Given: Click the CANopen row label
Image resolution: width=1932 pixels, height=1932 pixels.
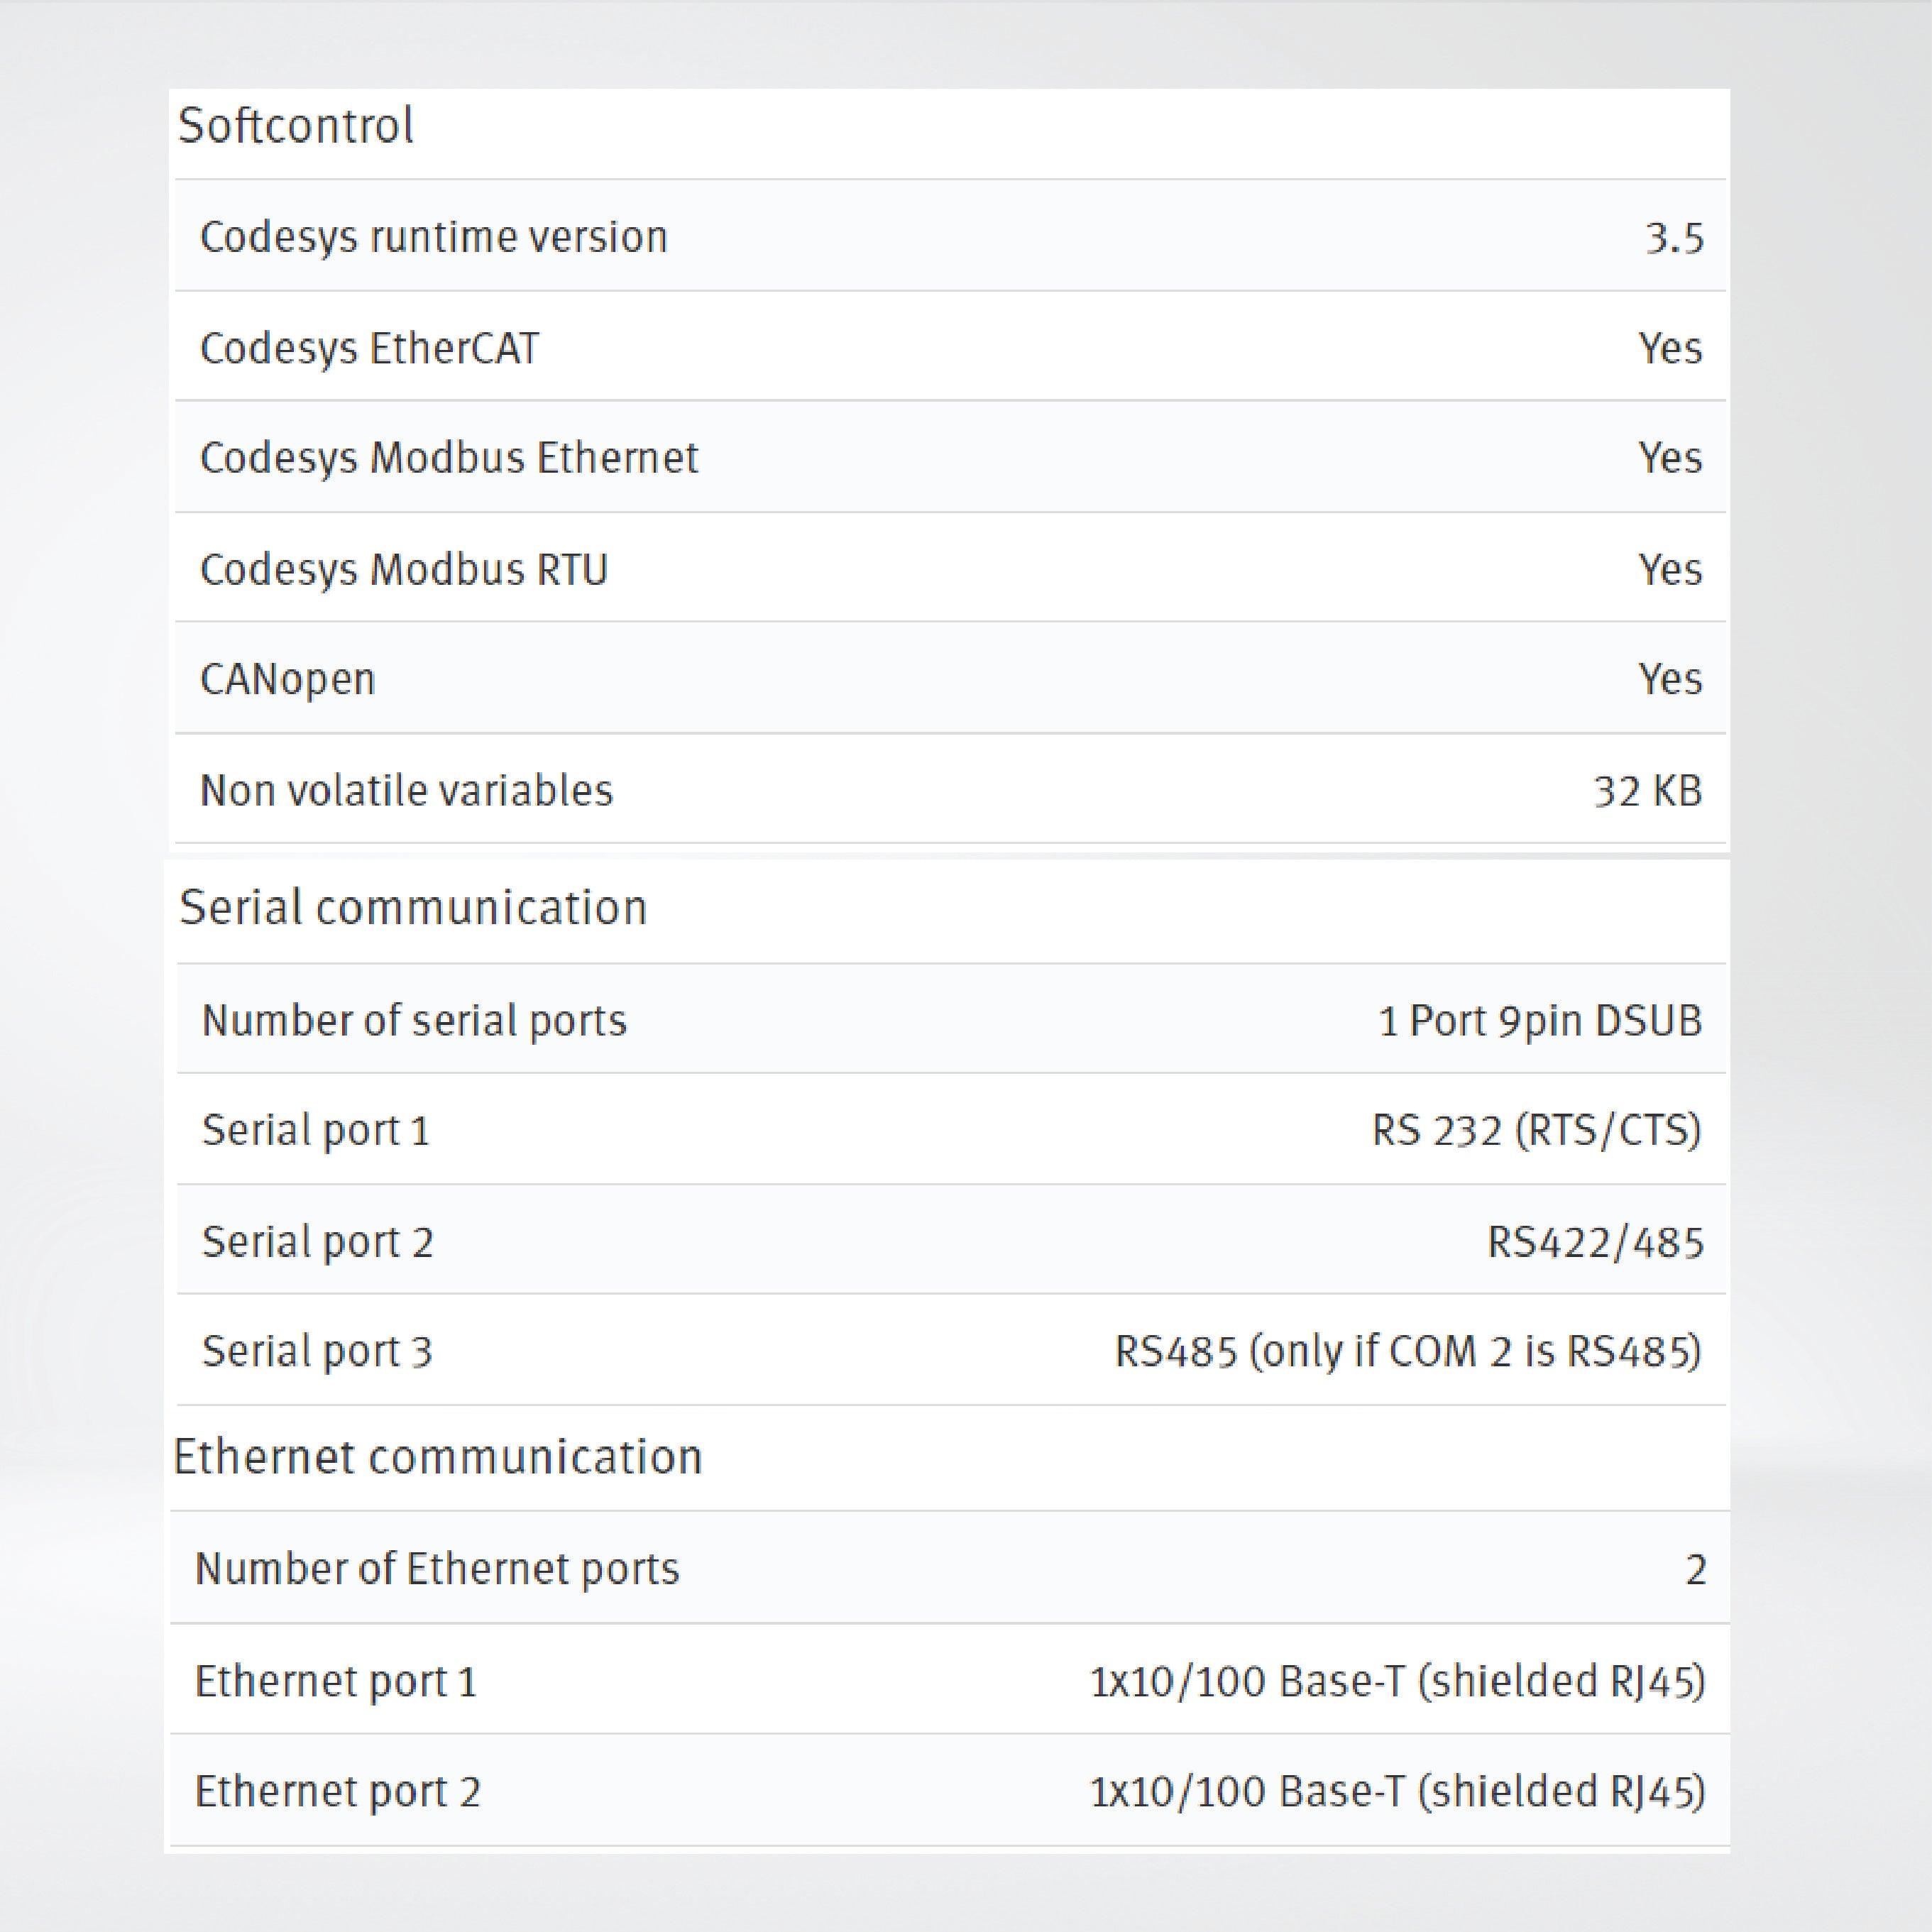Looking at the screenshot, I should point(287,679).
